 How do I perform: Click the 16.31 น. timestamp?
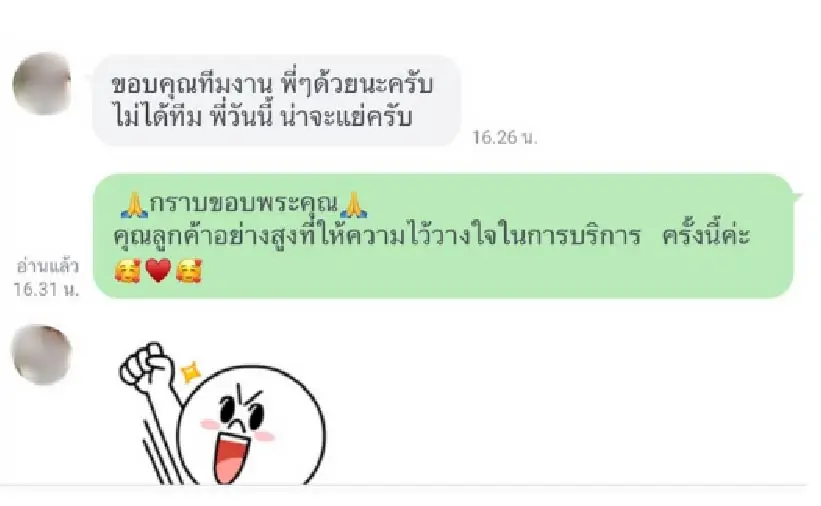tap(47, 289)
